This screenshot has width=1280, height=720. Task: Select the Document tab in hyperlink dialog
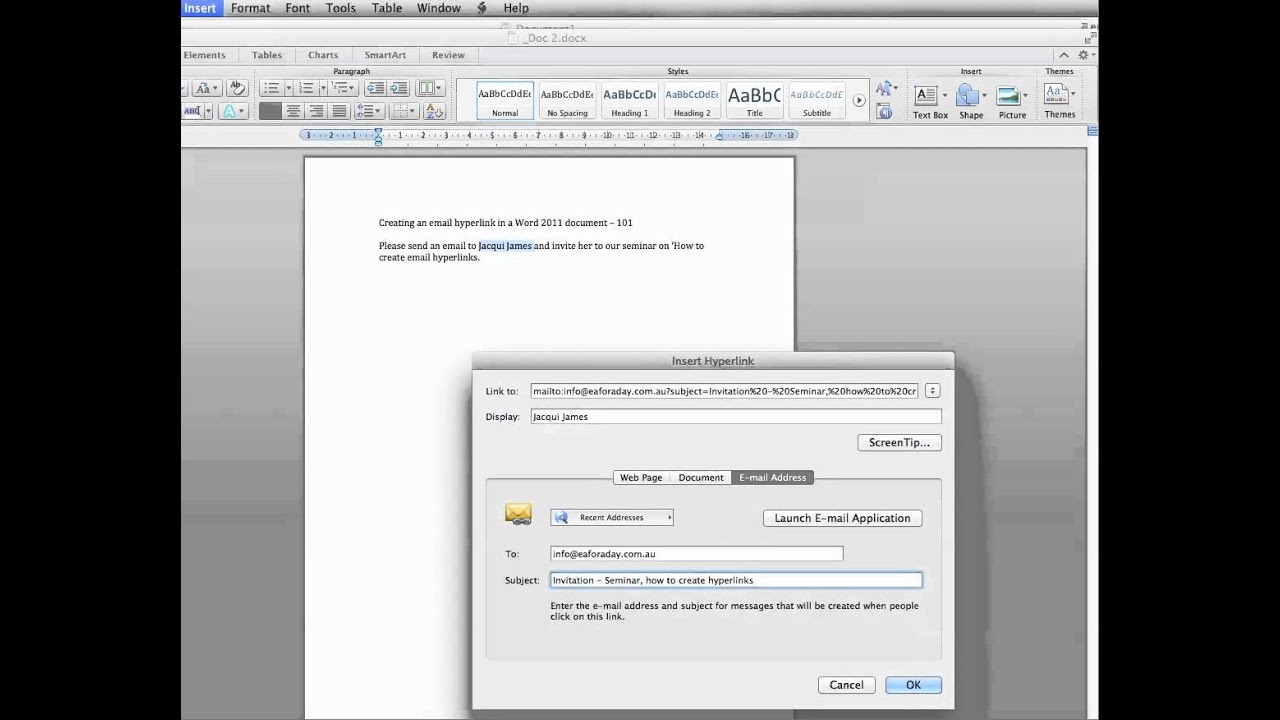coord(701,478)
